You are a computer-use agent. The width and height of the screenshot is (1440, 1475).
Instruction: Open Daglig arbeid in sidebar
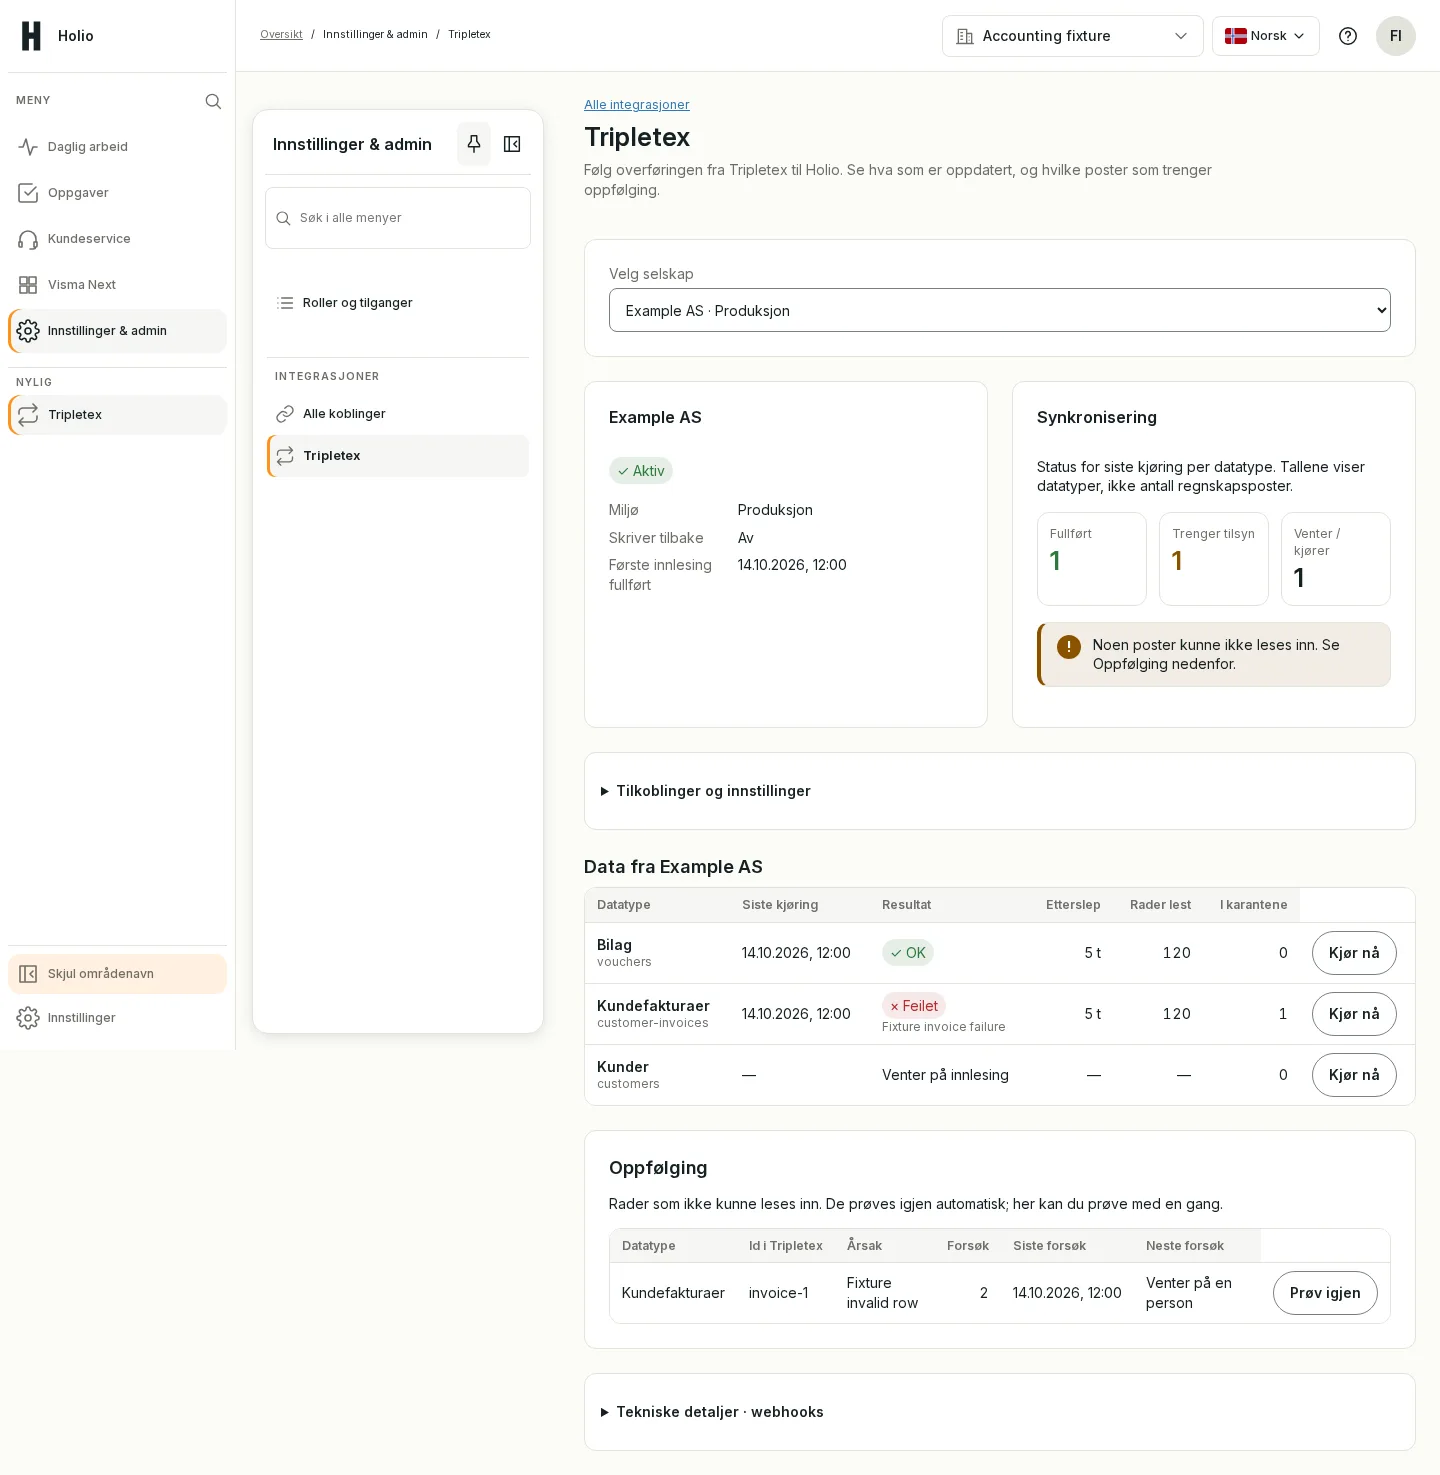[117, 147]
